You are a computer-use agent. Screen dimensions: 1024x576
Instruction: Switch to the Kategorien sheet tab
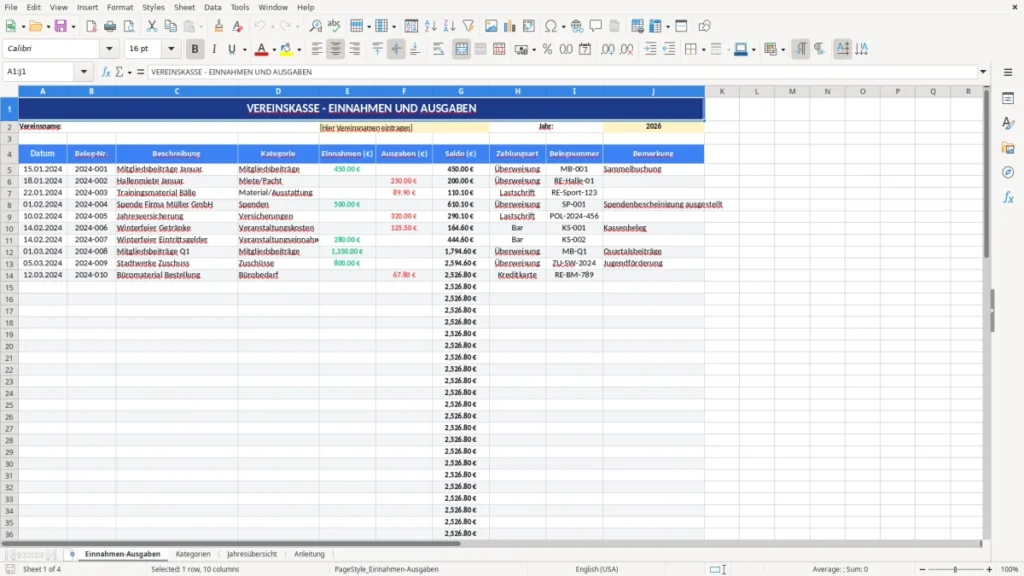pos(193,554)
